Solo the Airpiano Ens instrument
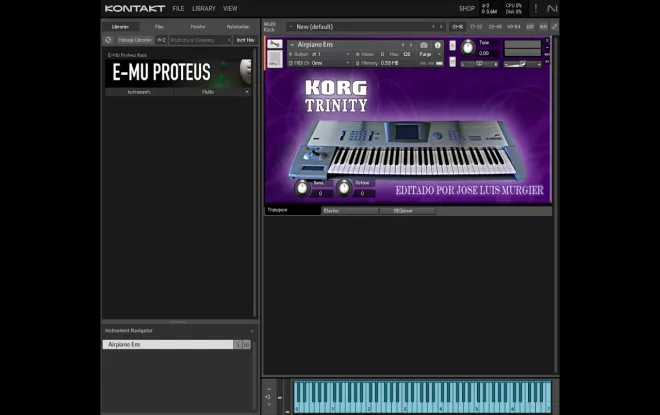Image resolution: width=660 pixels, height=415 pixels. pos(452,45)
